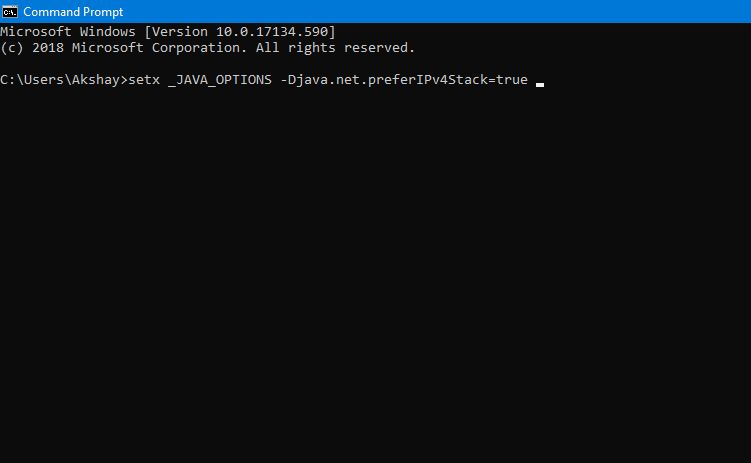Click the setx command word

coord(144,79)
